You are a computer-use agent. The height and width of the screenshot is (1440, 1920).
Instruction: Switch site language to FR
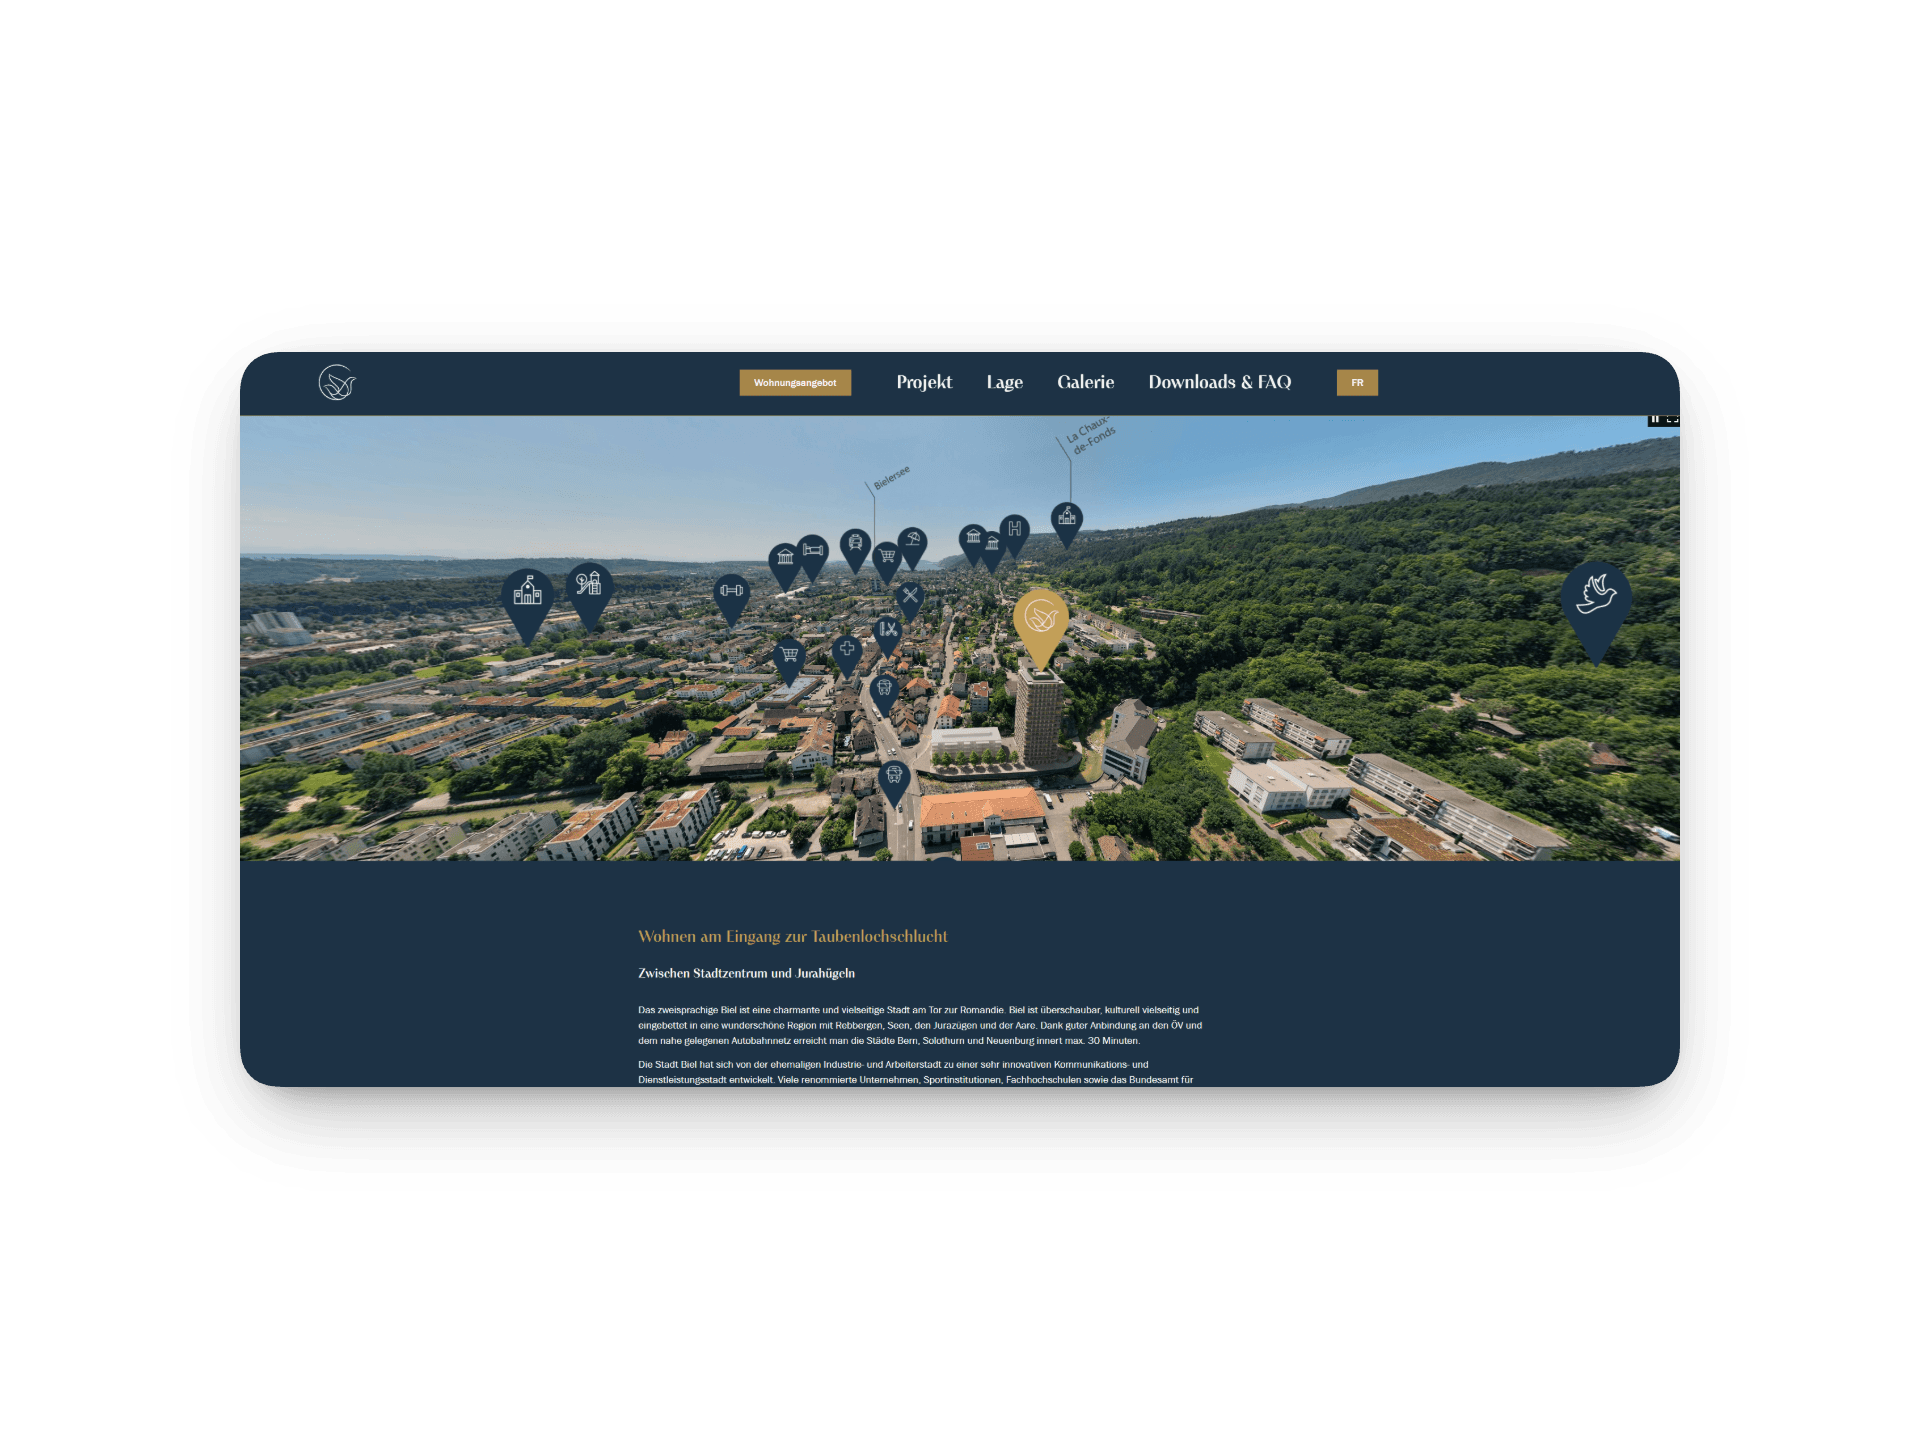tap(1357, 383)
